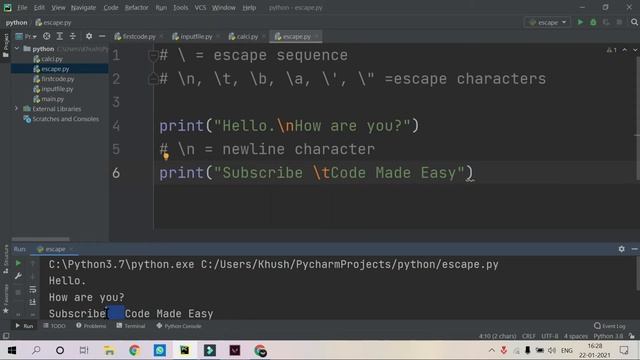Click the python breadcrumb in navigation bar
This screenshot has width=640, height=360.
tap(16, 22)
